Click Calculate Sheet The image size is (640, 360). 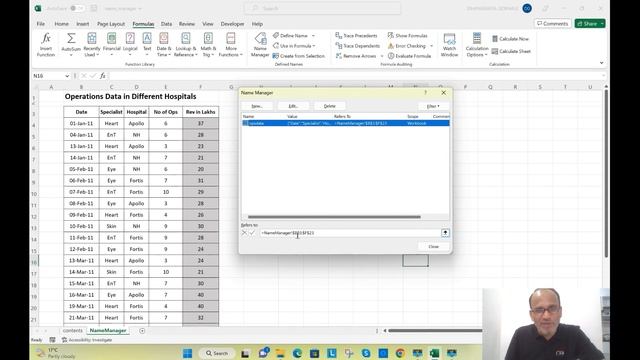tap(511, 51)
